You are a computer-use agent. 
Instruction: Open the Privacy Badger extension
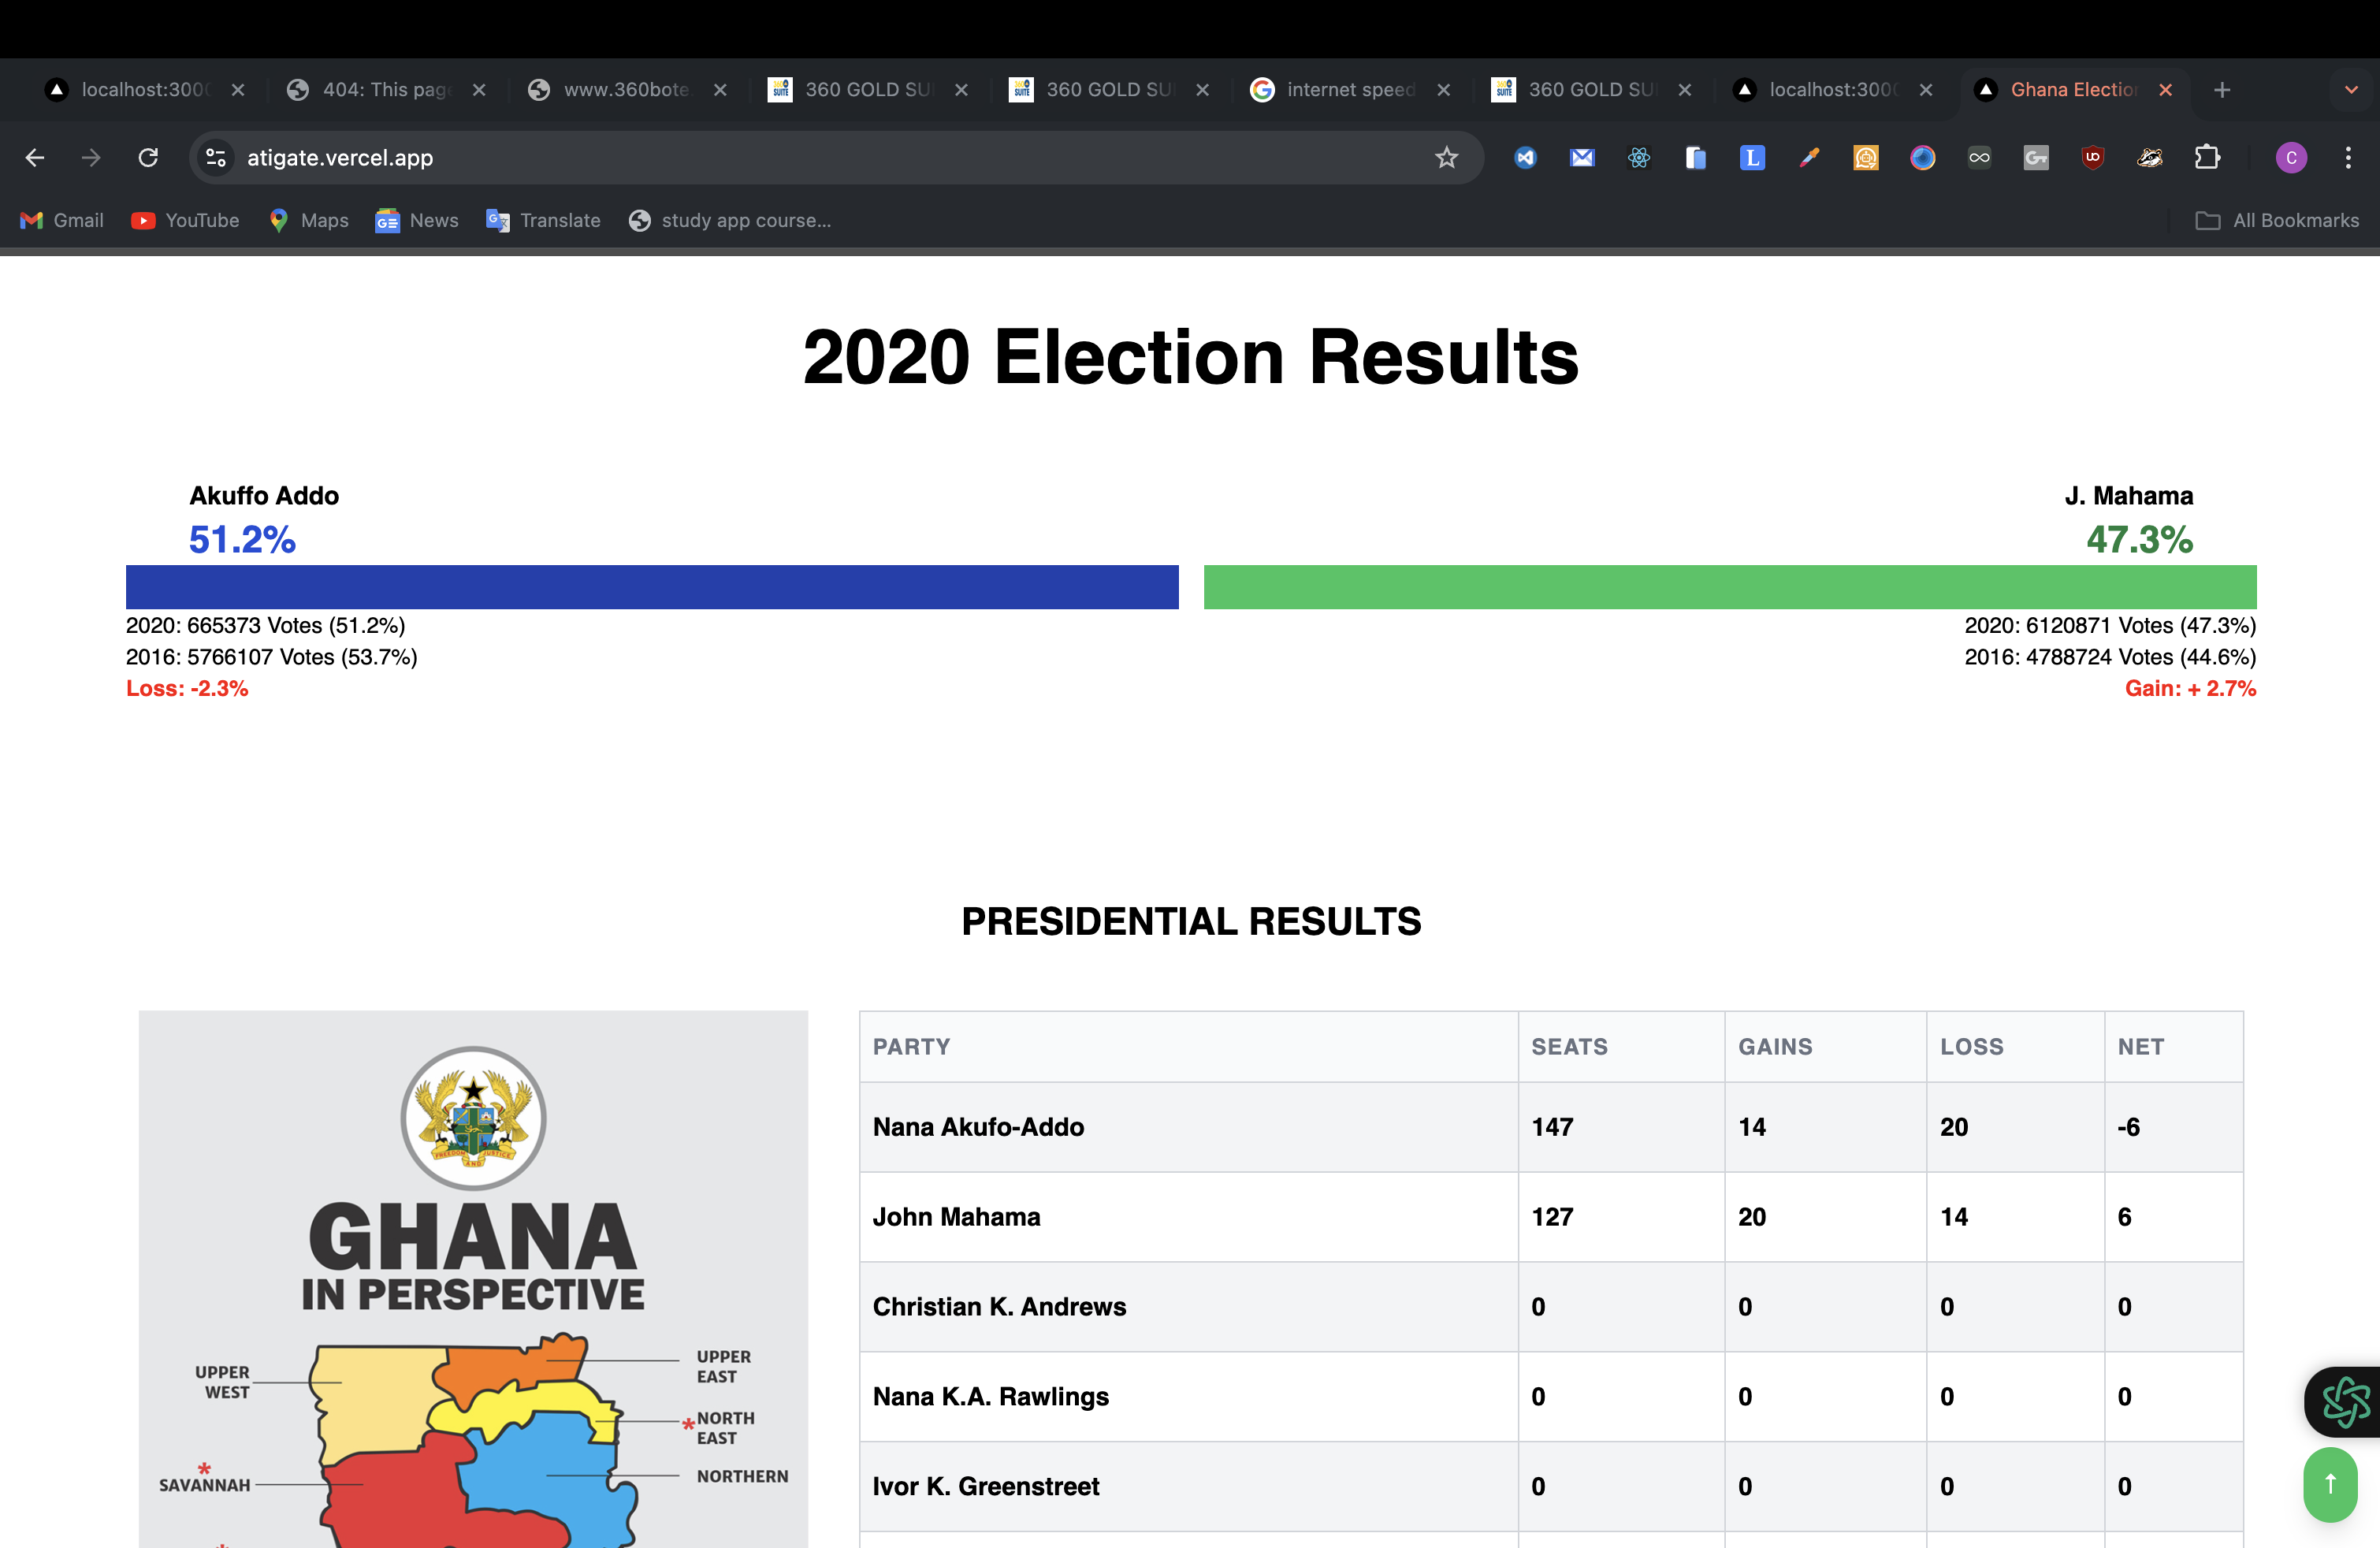coord(2149,158)
